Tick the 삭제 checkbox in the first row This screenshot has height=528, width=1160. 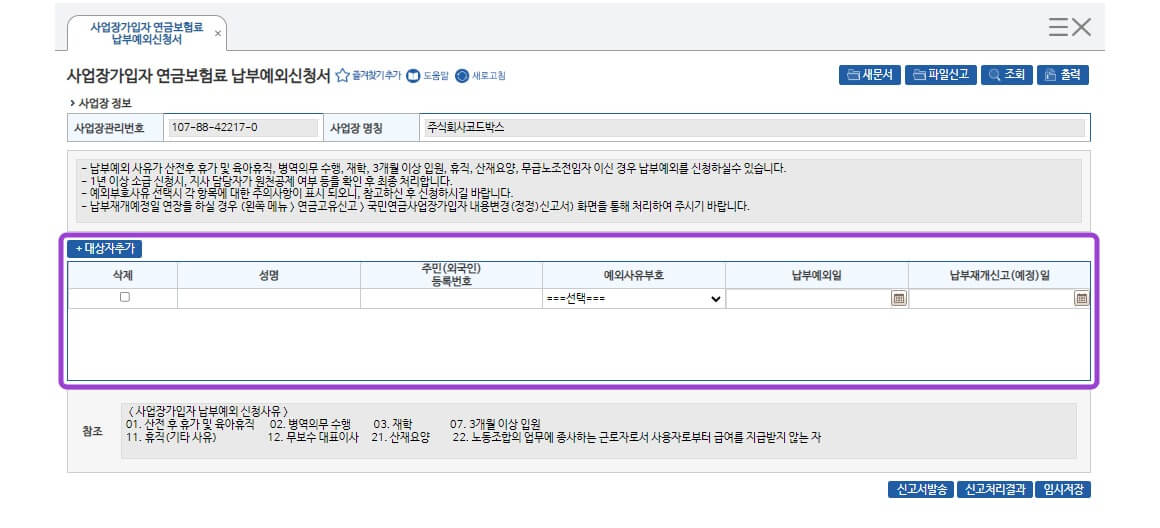tap(124, 297)
